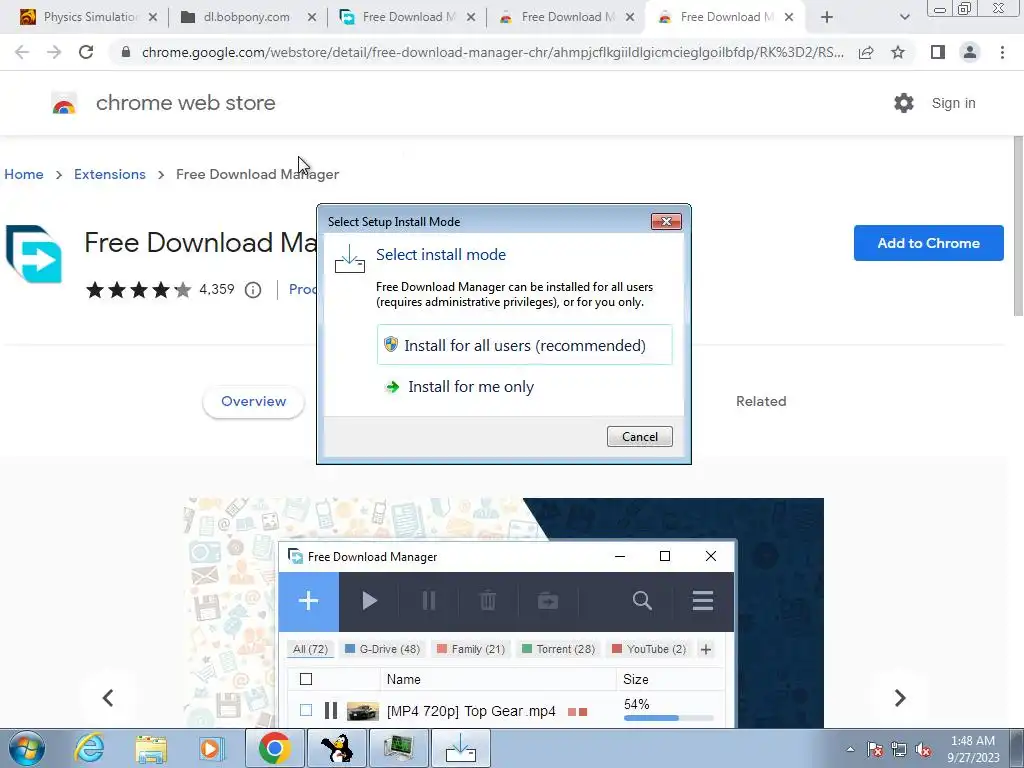Click the 4,359 ratings count

(217, 289)
